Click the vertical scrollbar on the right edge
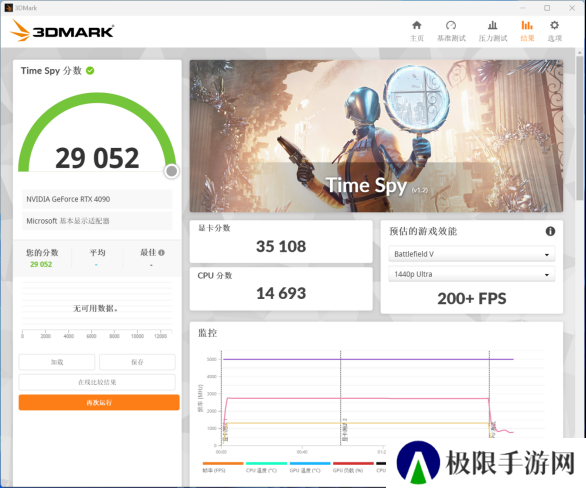The image size is (586, 488). [580, 127]
